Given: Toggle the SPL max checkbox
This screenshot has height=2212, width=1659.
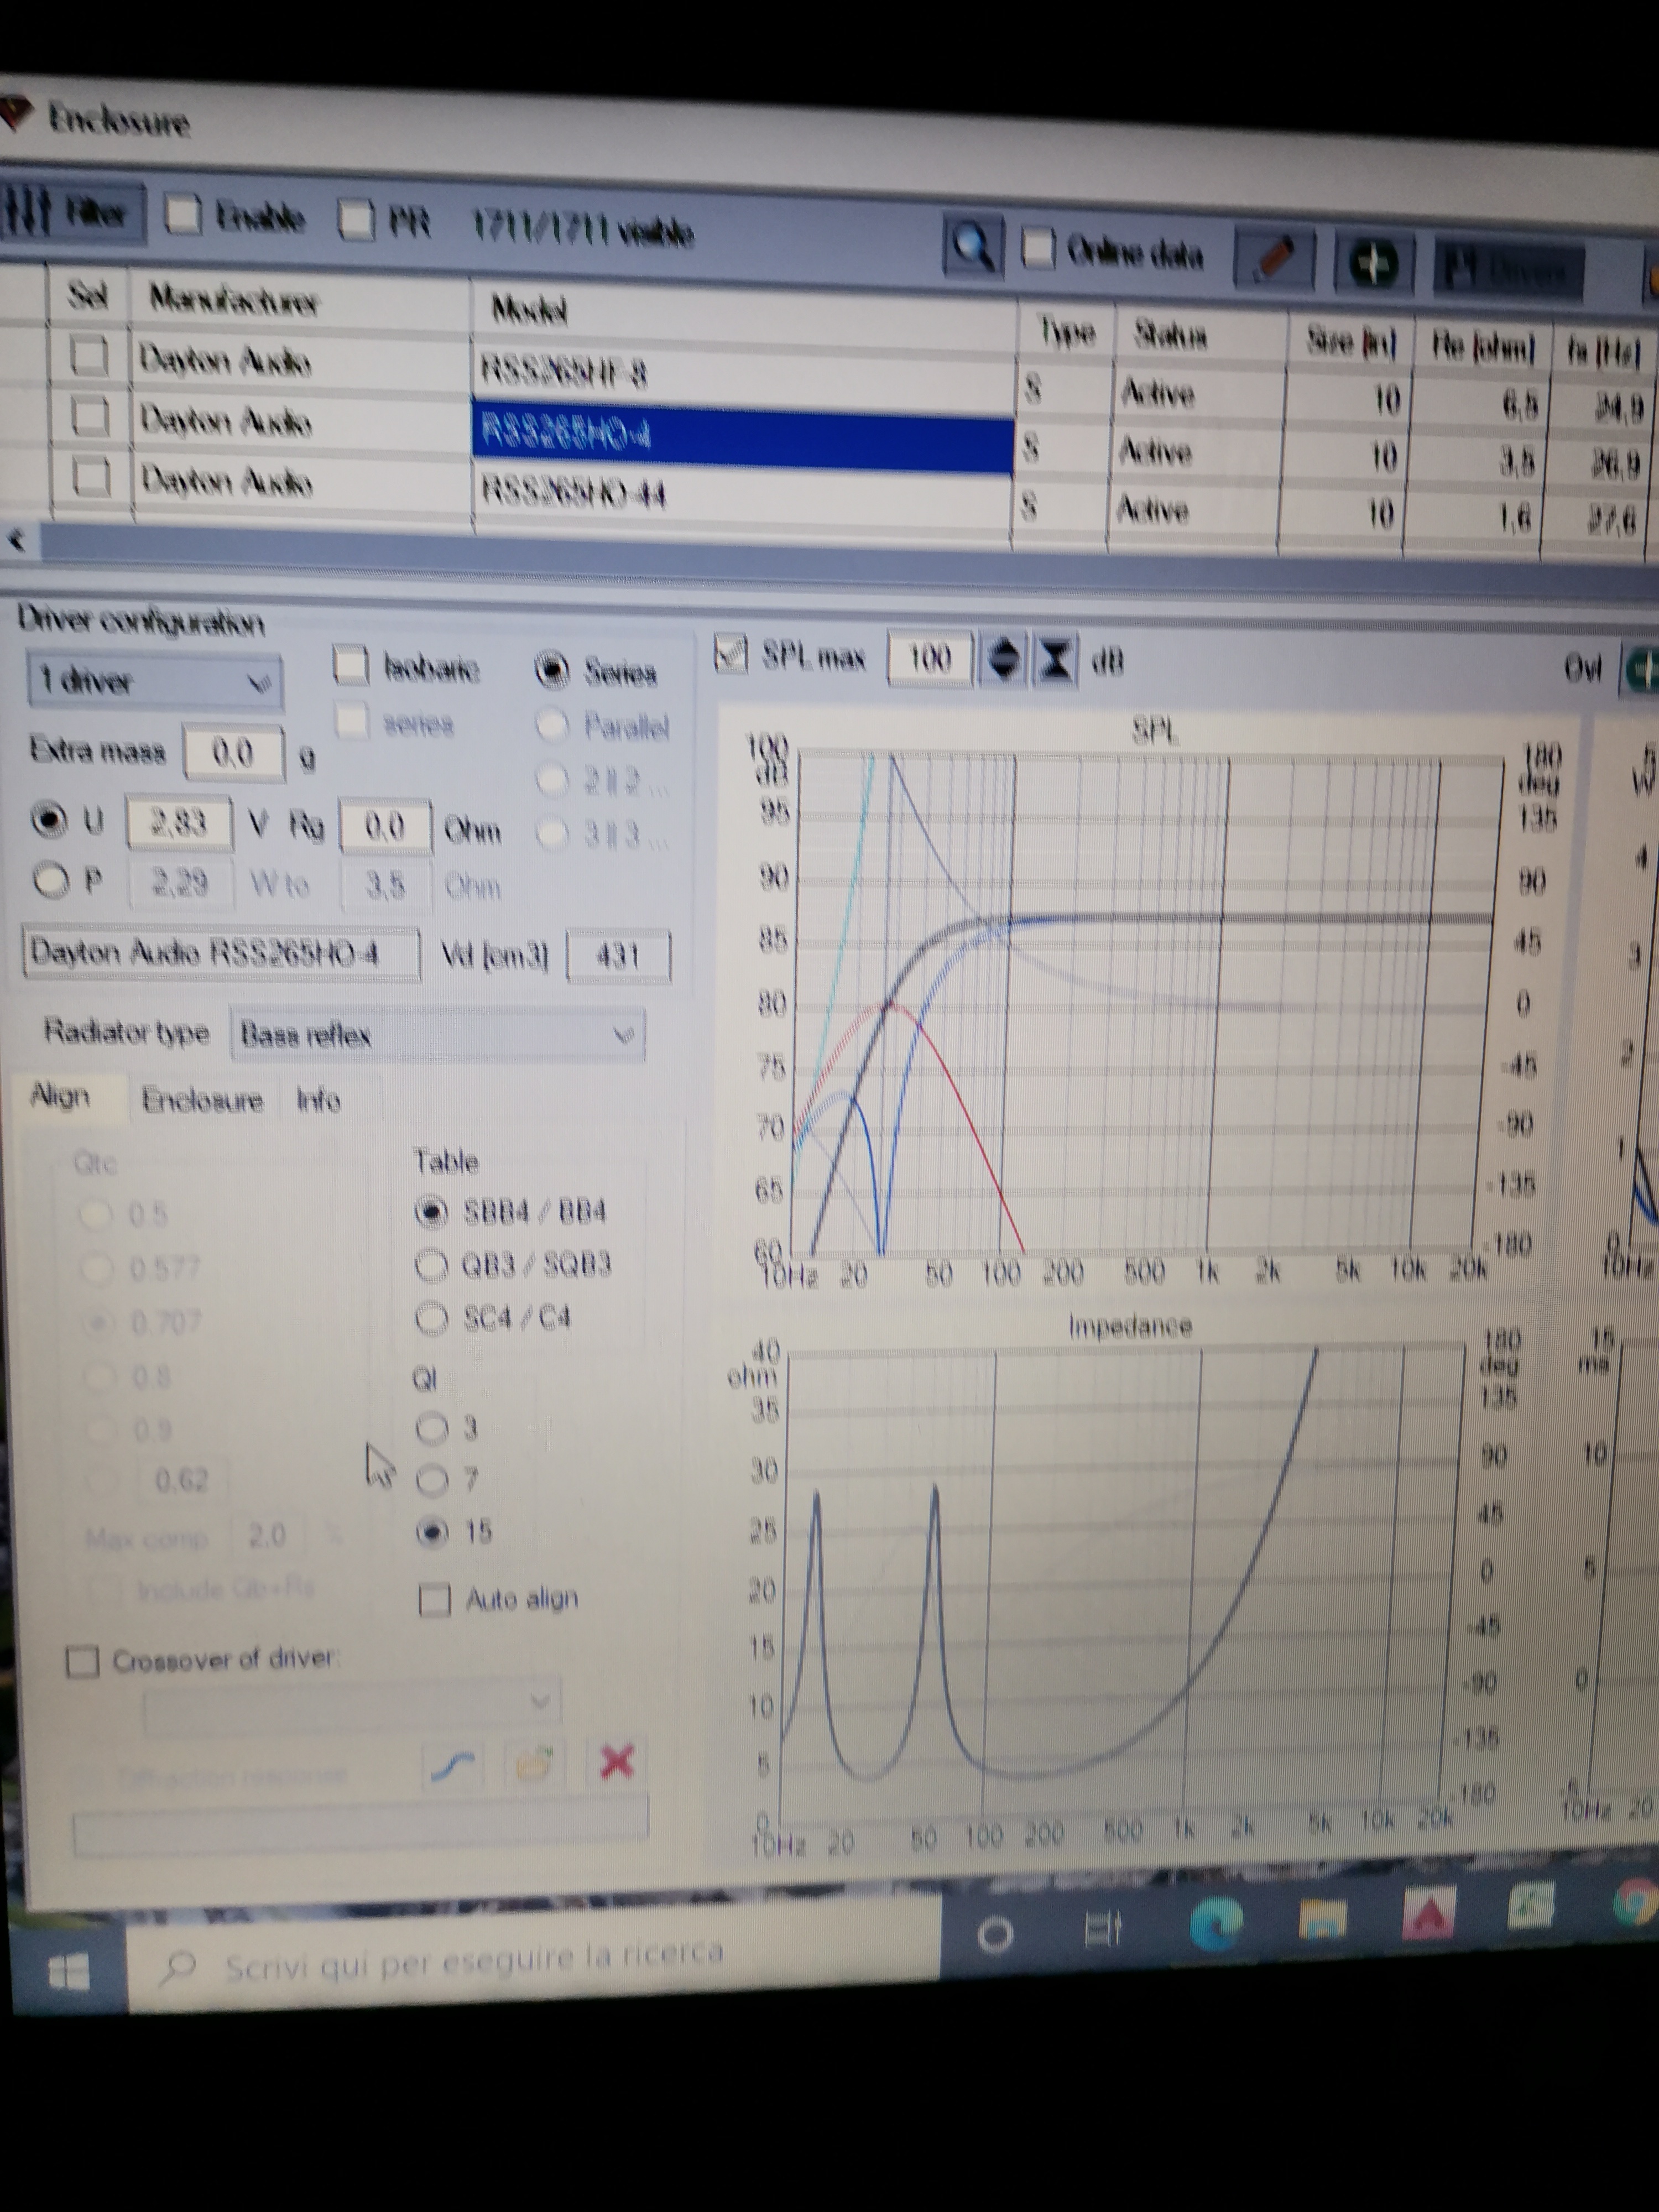Looking at the screenshot, I should (731, 655).
